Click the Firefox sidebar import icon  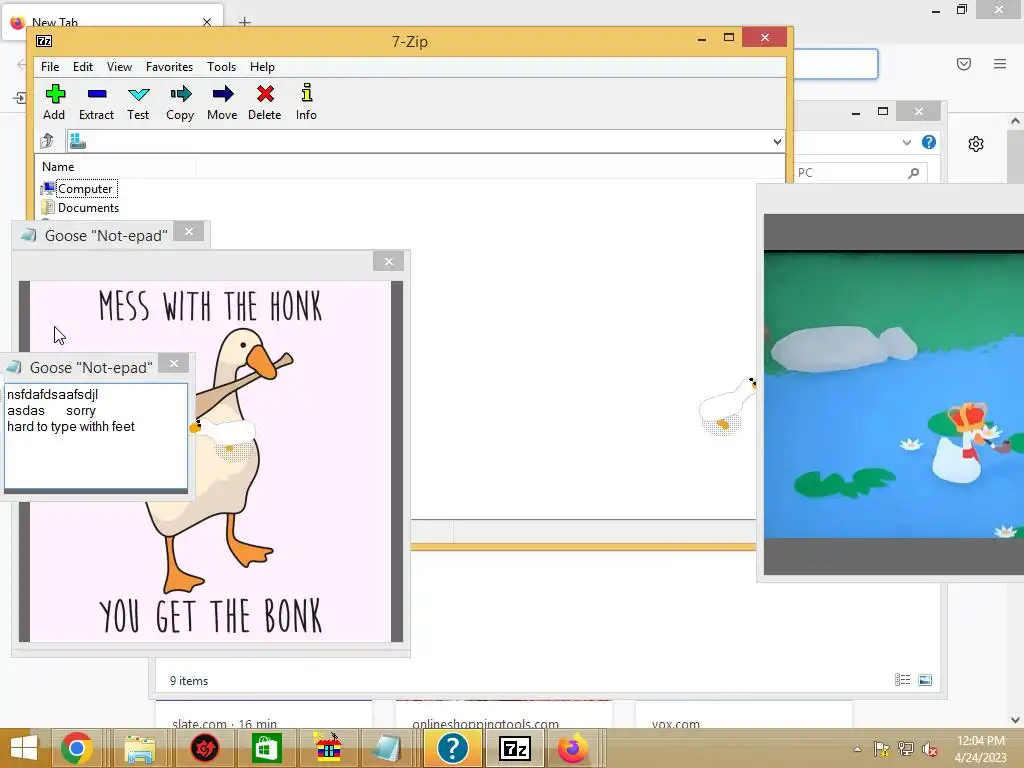20,98
